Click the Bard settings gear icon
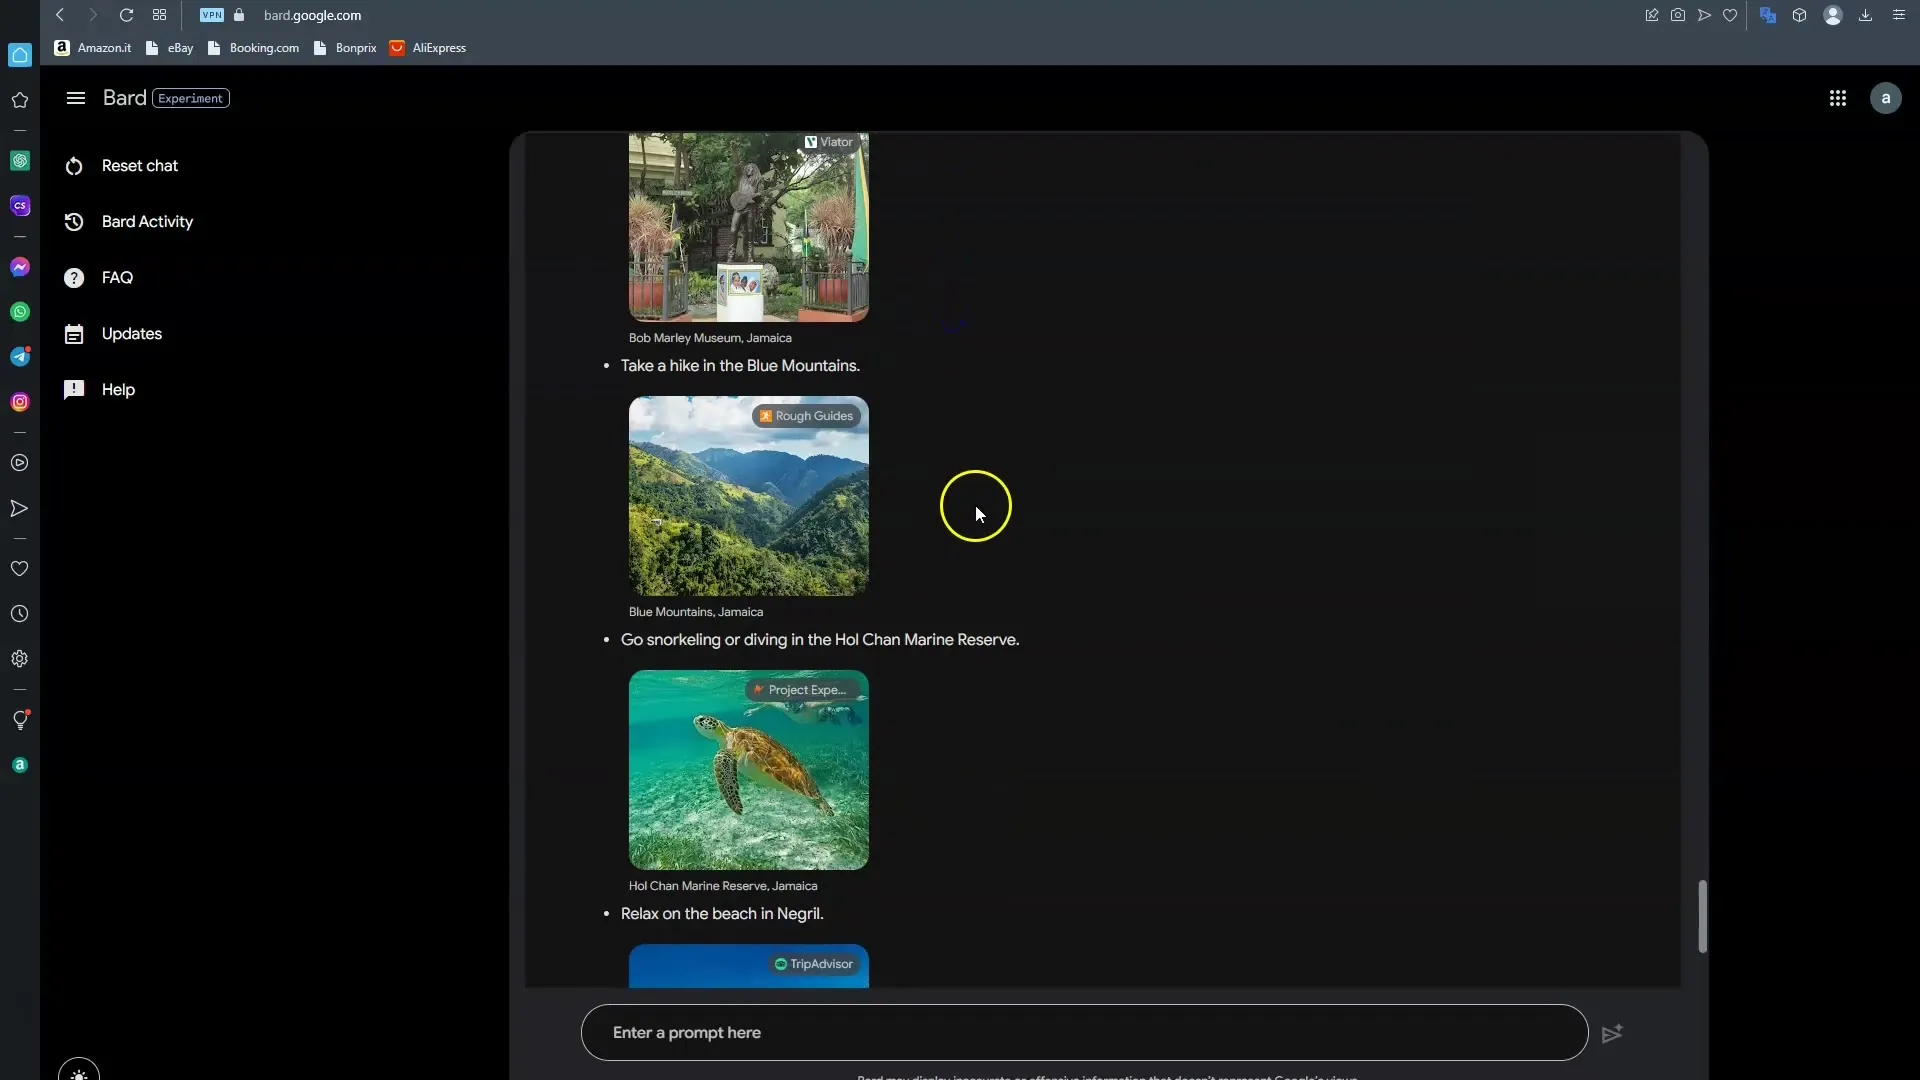This screenshot has width=1920, height=1080. coord(18,658)
